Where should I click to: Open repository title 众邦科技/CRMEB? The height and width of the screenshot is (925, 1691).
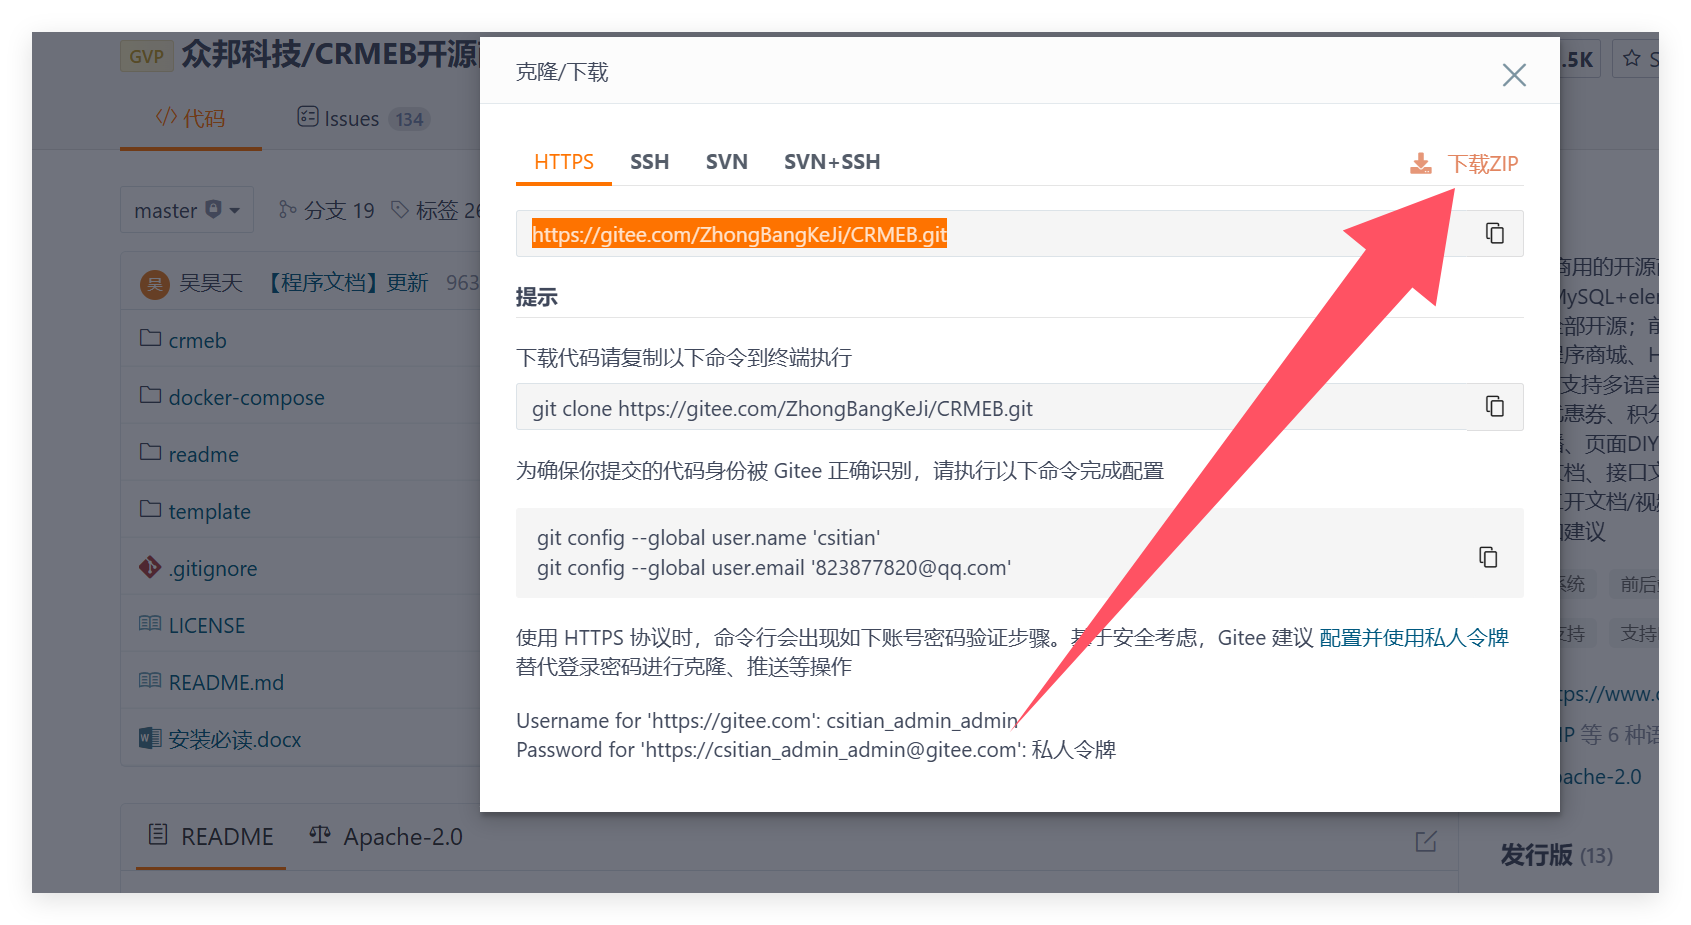click(330, 54)
